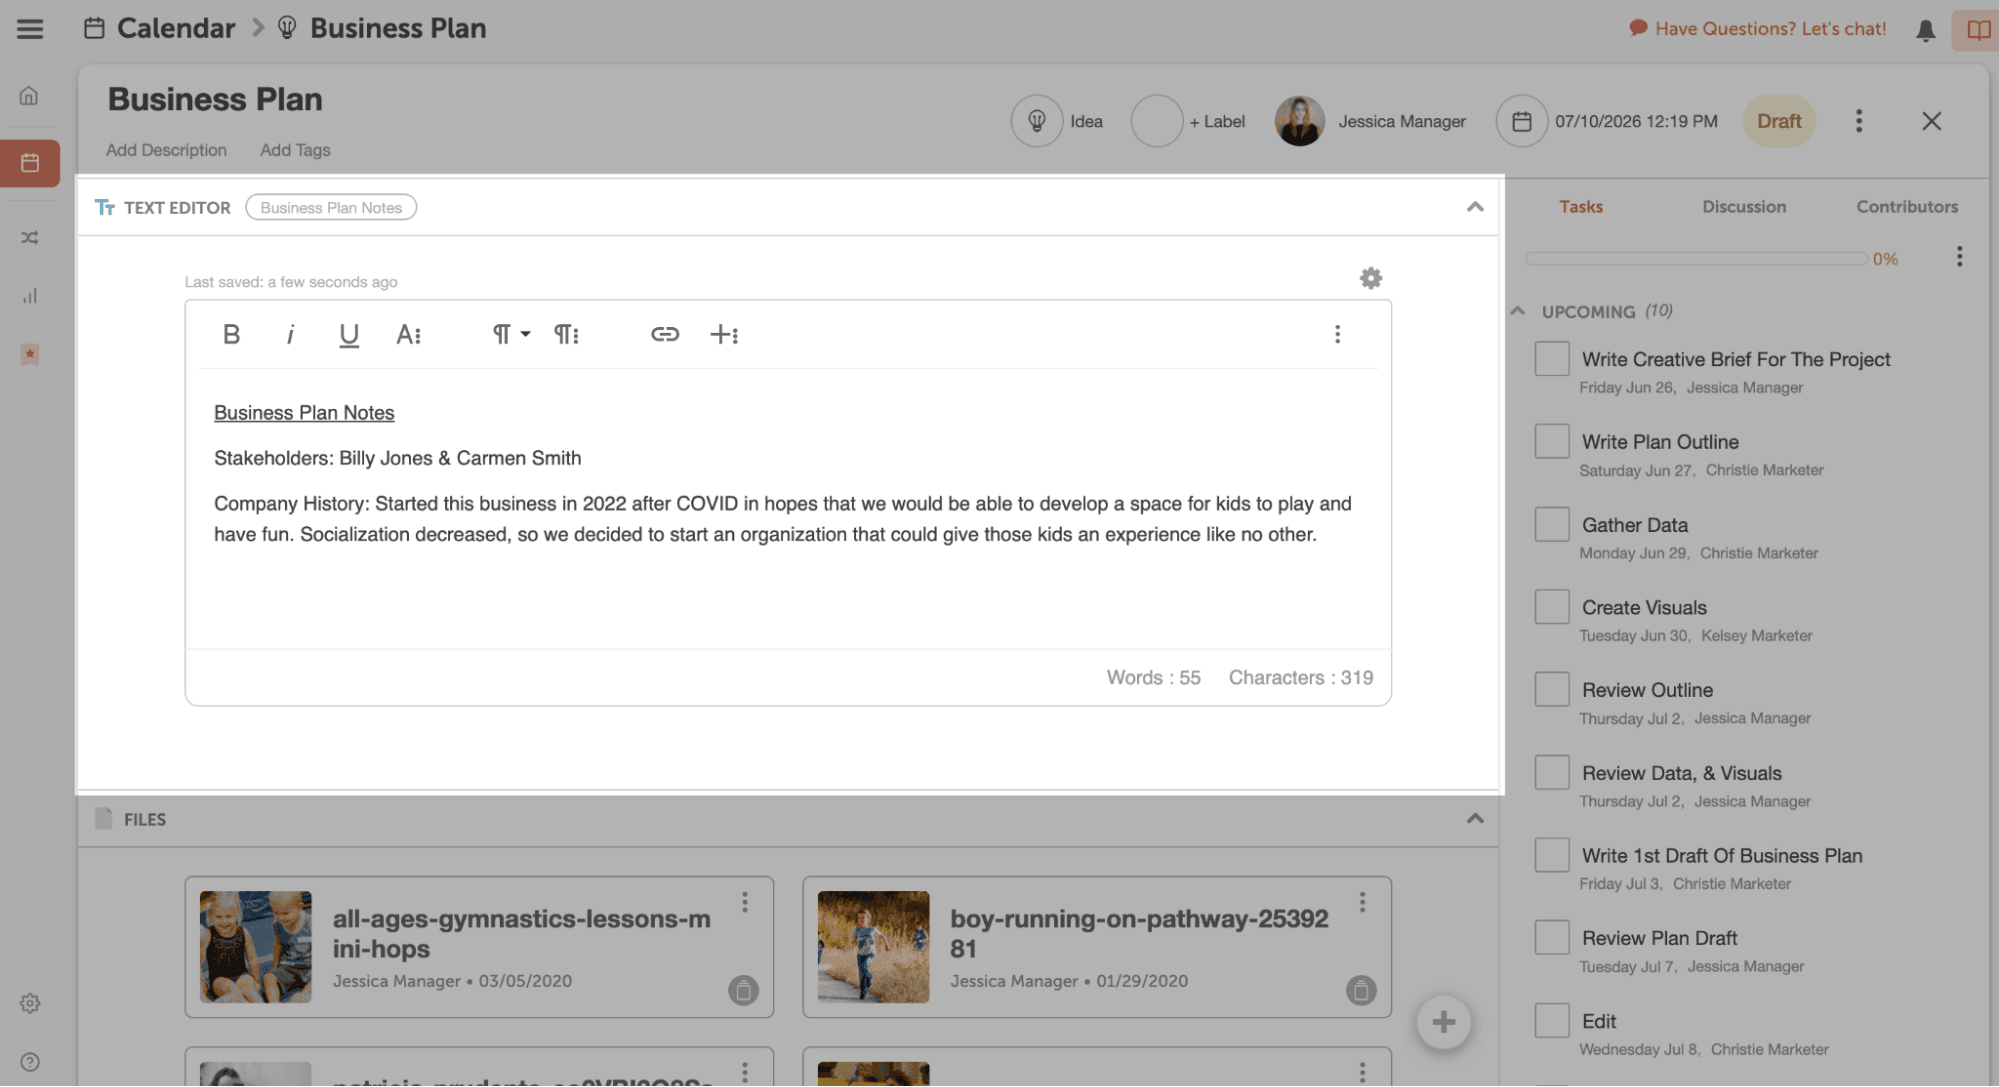The image size is (1999, 1087).
Task: Collapse the Files section chevron
Action: [1475, 819]
